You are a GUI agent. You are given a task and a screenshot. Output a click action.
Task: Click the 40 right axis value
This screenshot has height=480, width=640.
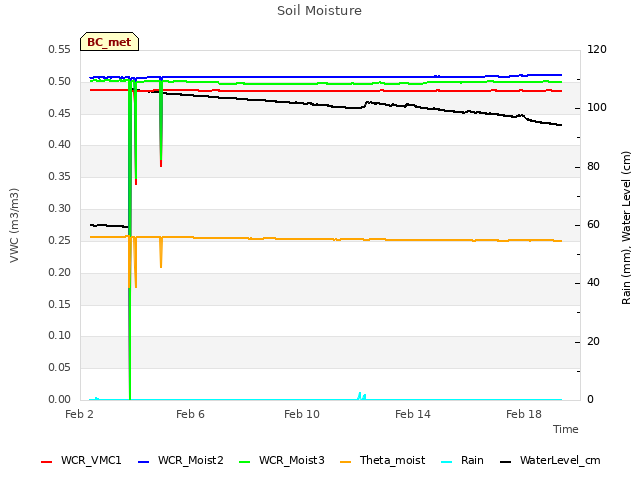click(x=593, y=282)
